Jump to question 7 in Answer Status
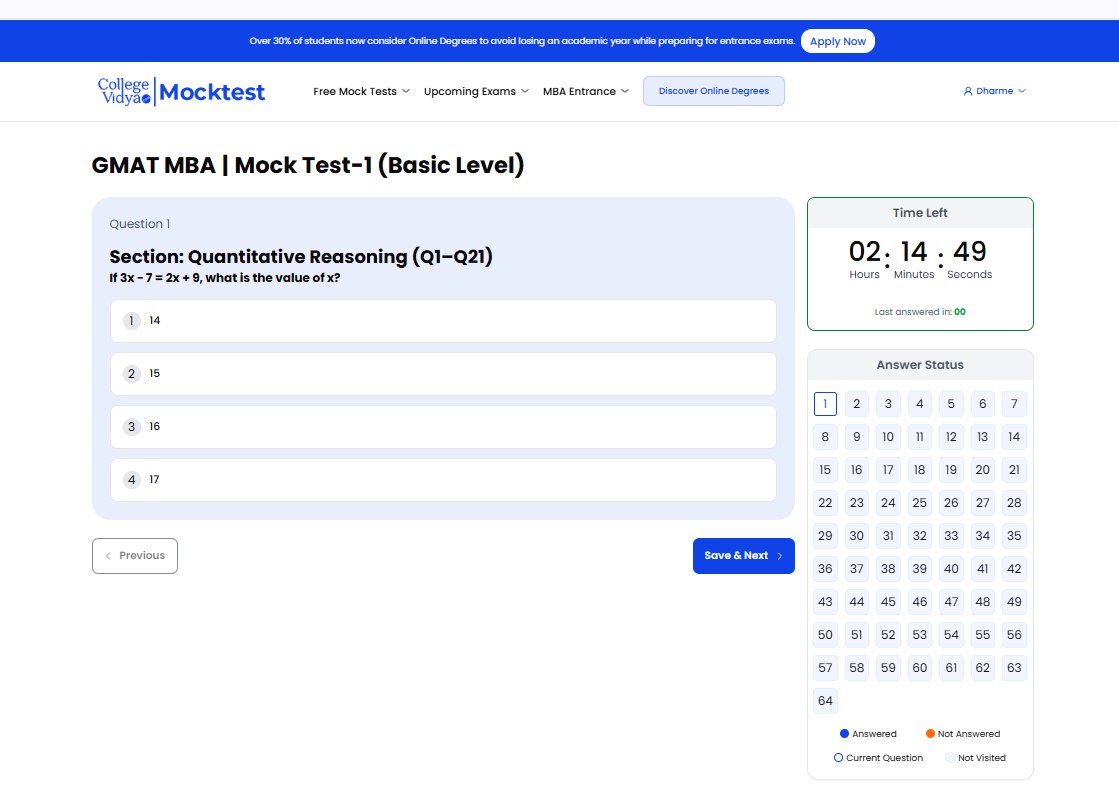This screenshot has height=787, width=1119. click(1014, 404)
